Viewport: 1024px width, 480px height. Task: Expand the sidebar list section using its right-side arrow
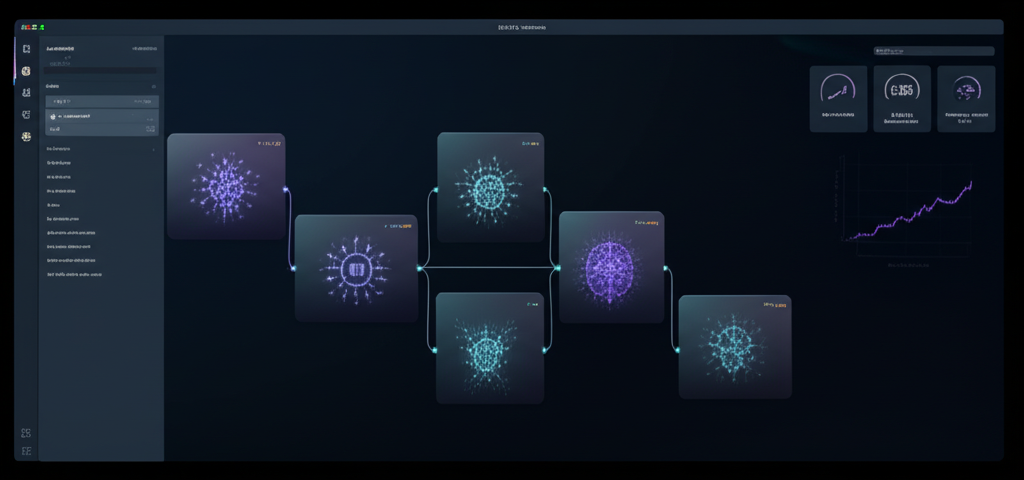click(x=154, y=150)
